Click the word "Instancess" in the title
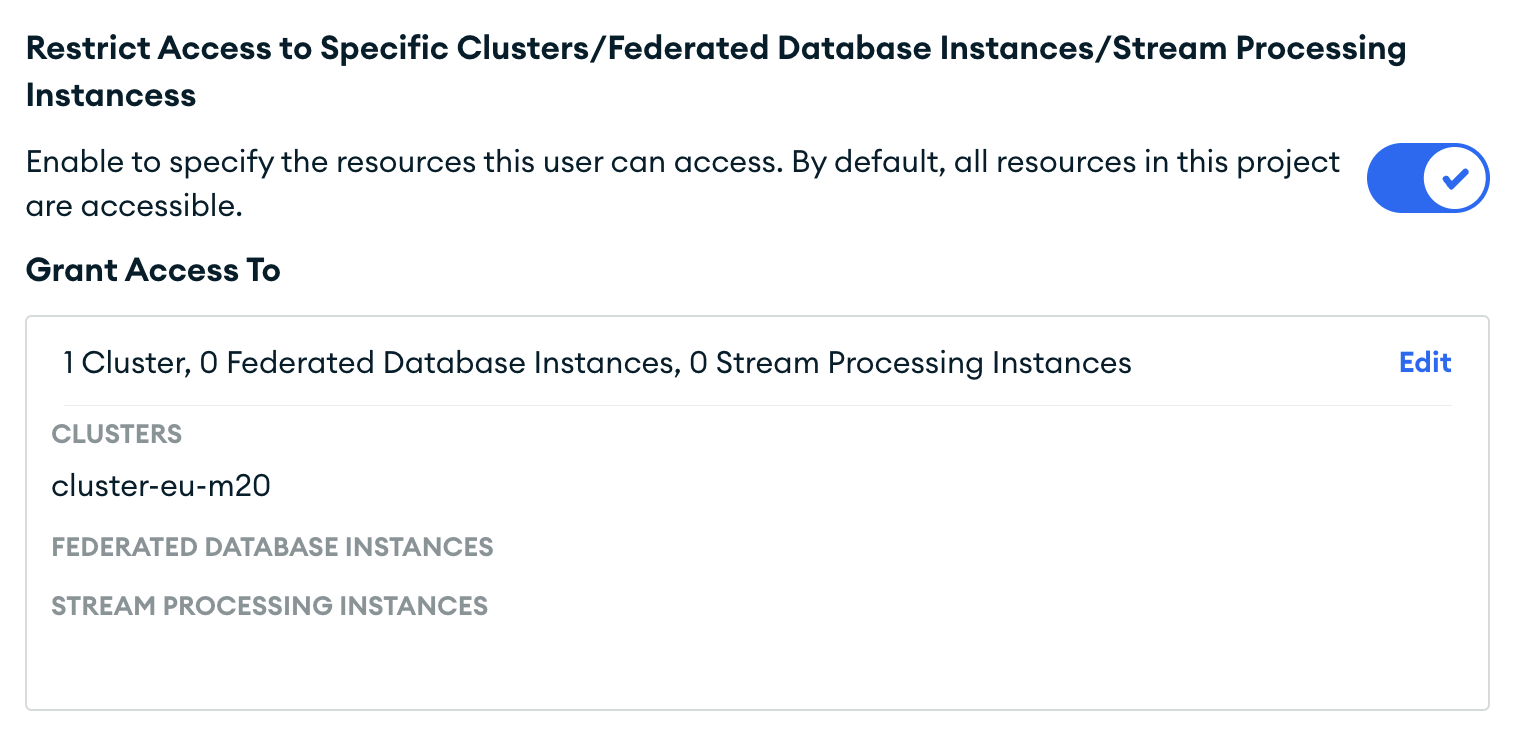 (110, 96)
